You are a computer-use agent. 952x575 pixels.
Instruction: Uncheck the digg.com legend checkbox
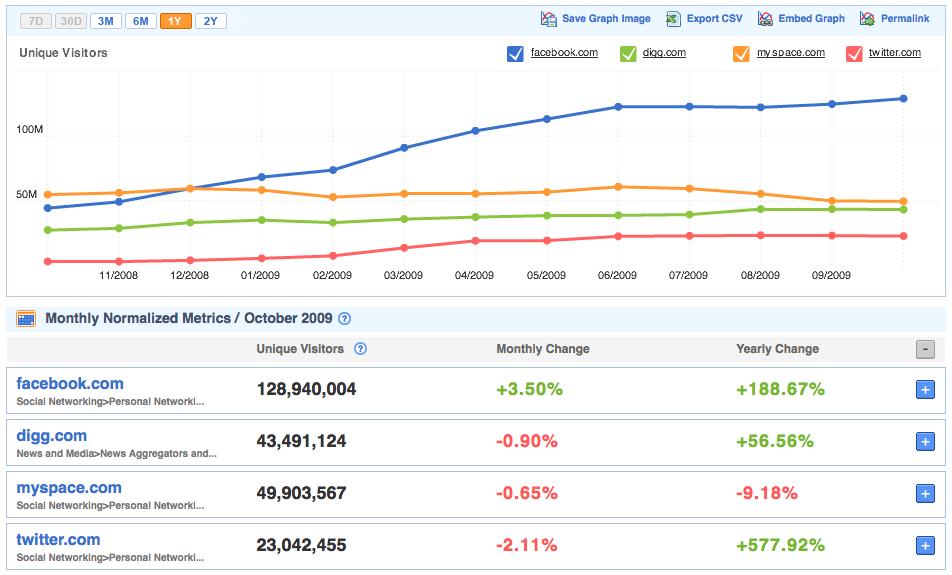628,54
